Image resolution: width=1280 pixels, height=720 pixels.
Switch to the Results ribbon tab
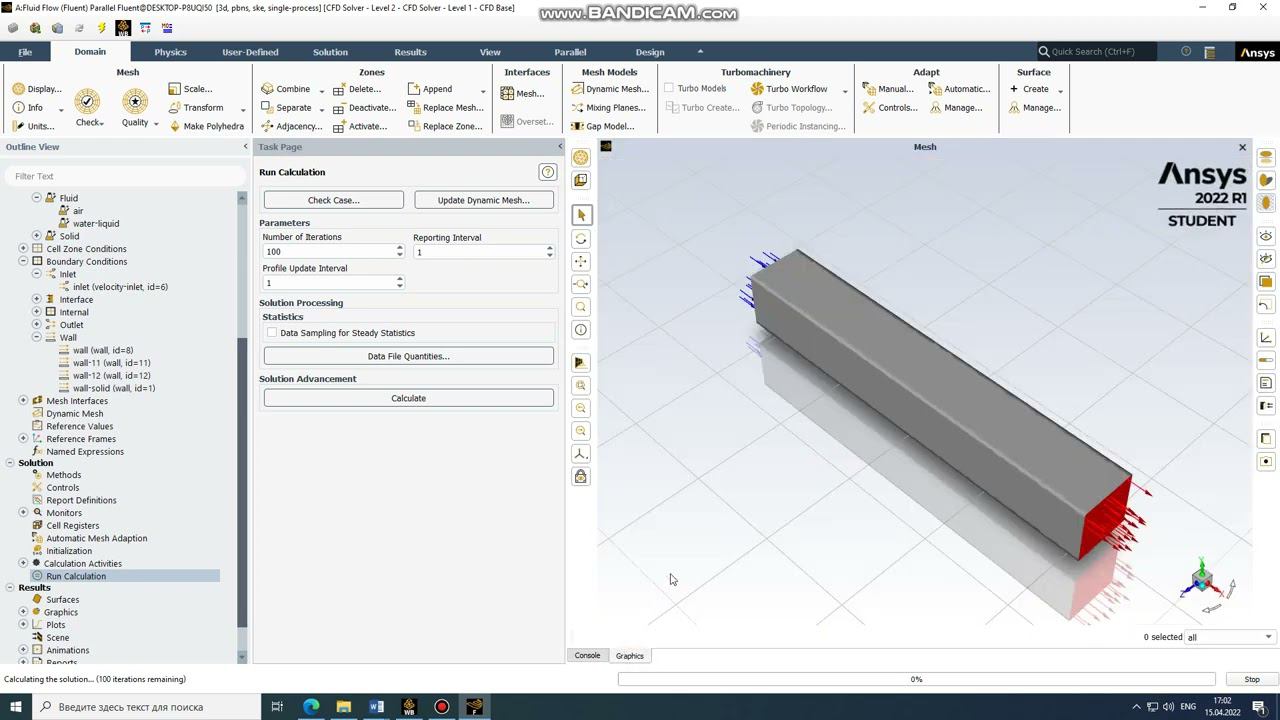pyautogui.click(x=410, y=52)
